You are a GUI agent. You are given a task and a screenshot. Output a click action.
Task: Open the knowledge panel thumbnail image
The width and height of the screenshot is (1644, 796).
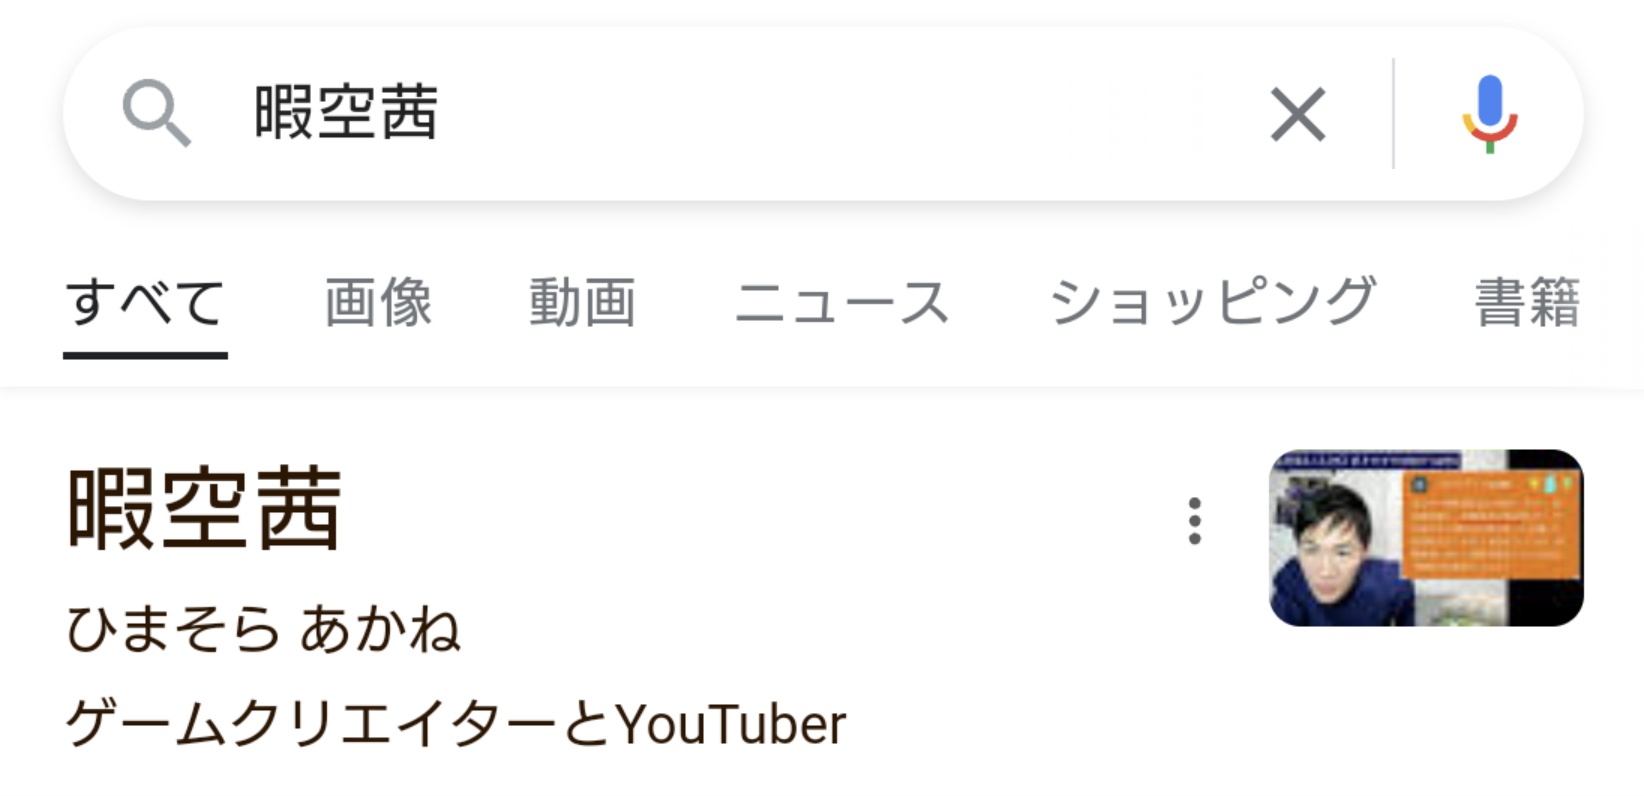[1426, 538]
